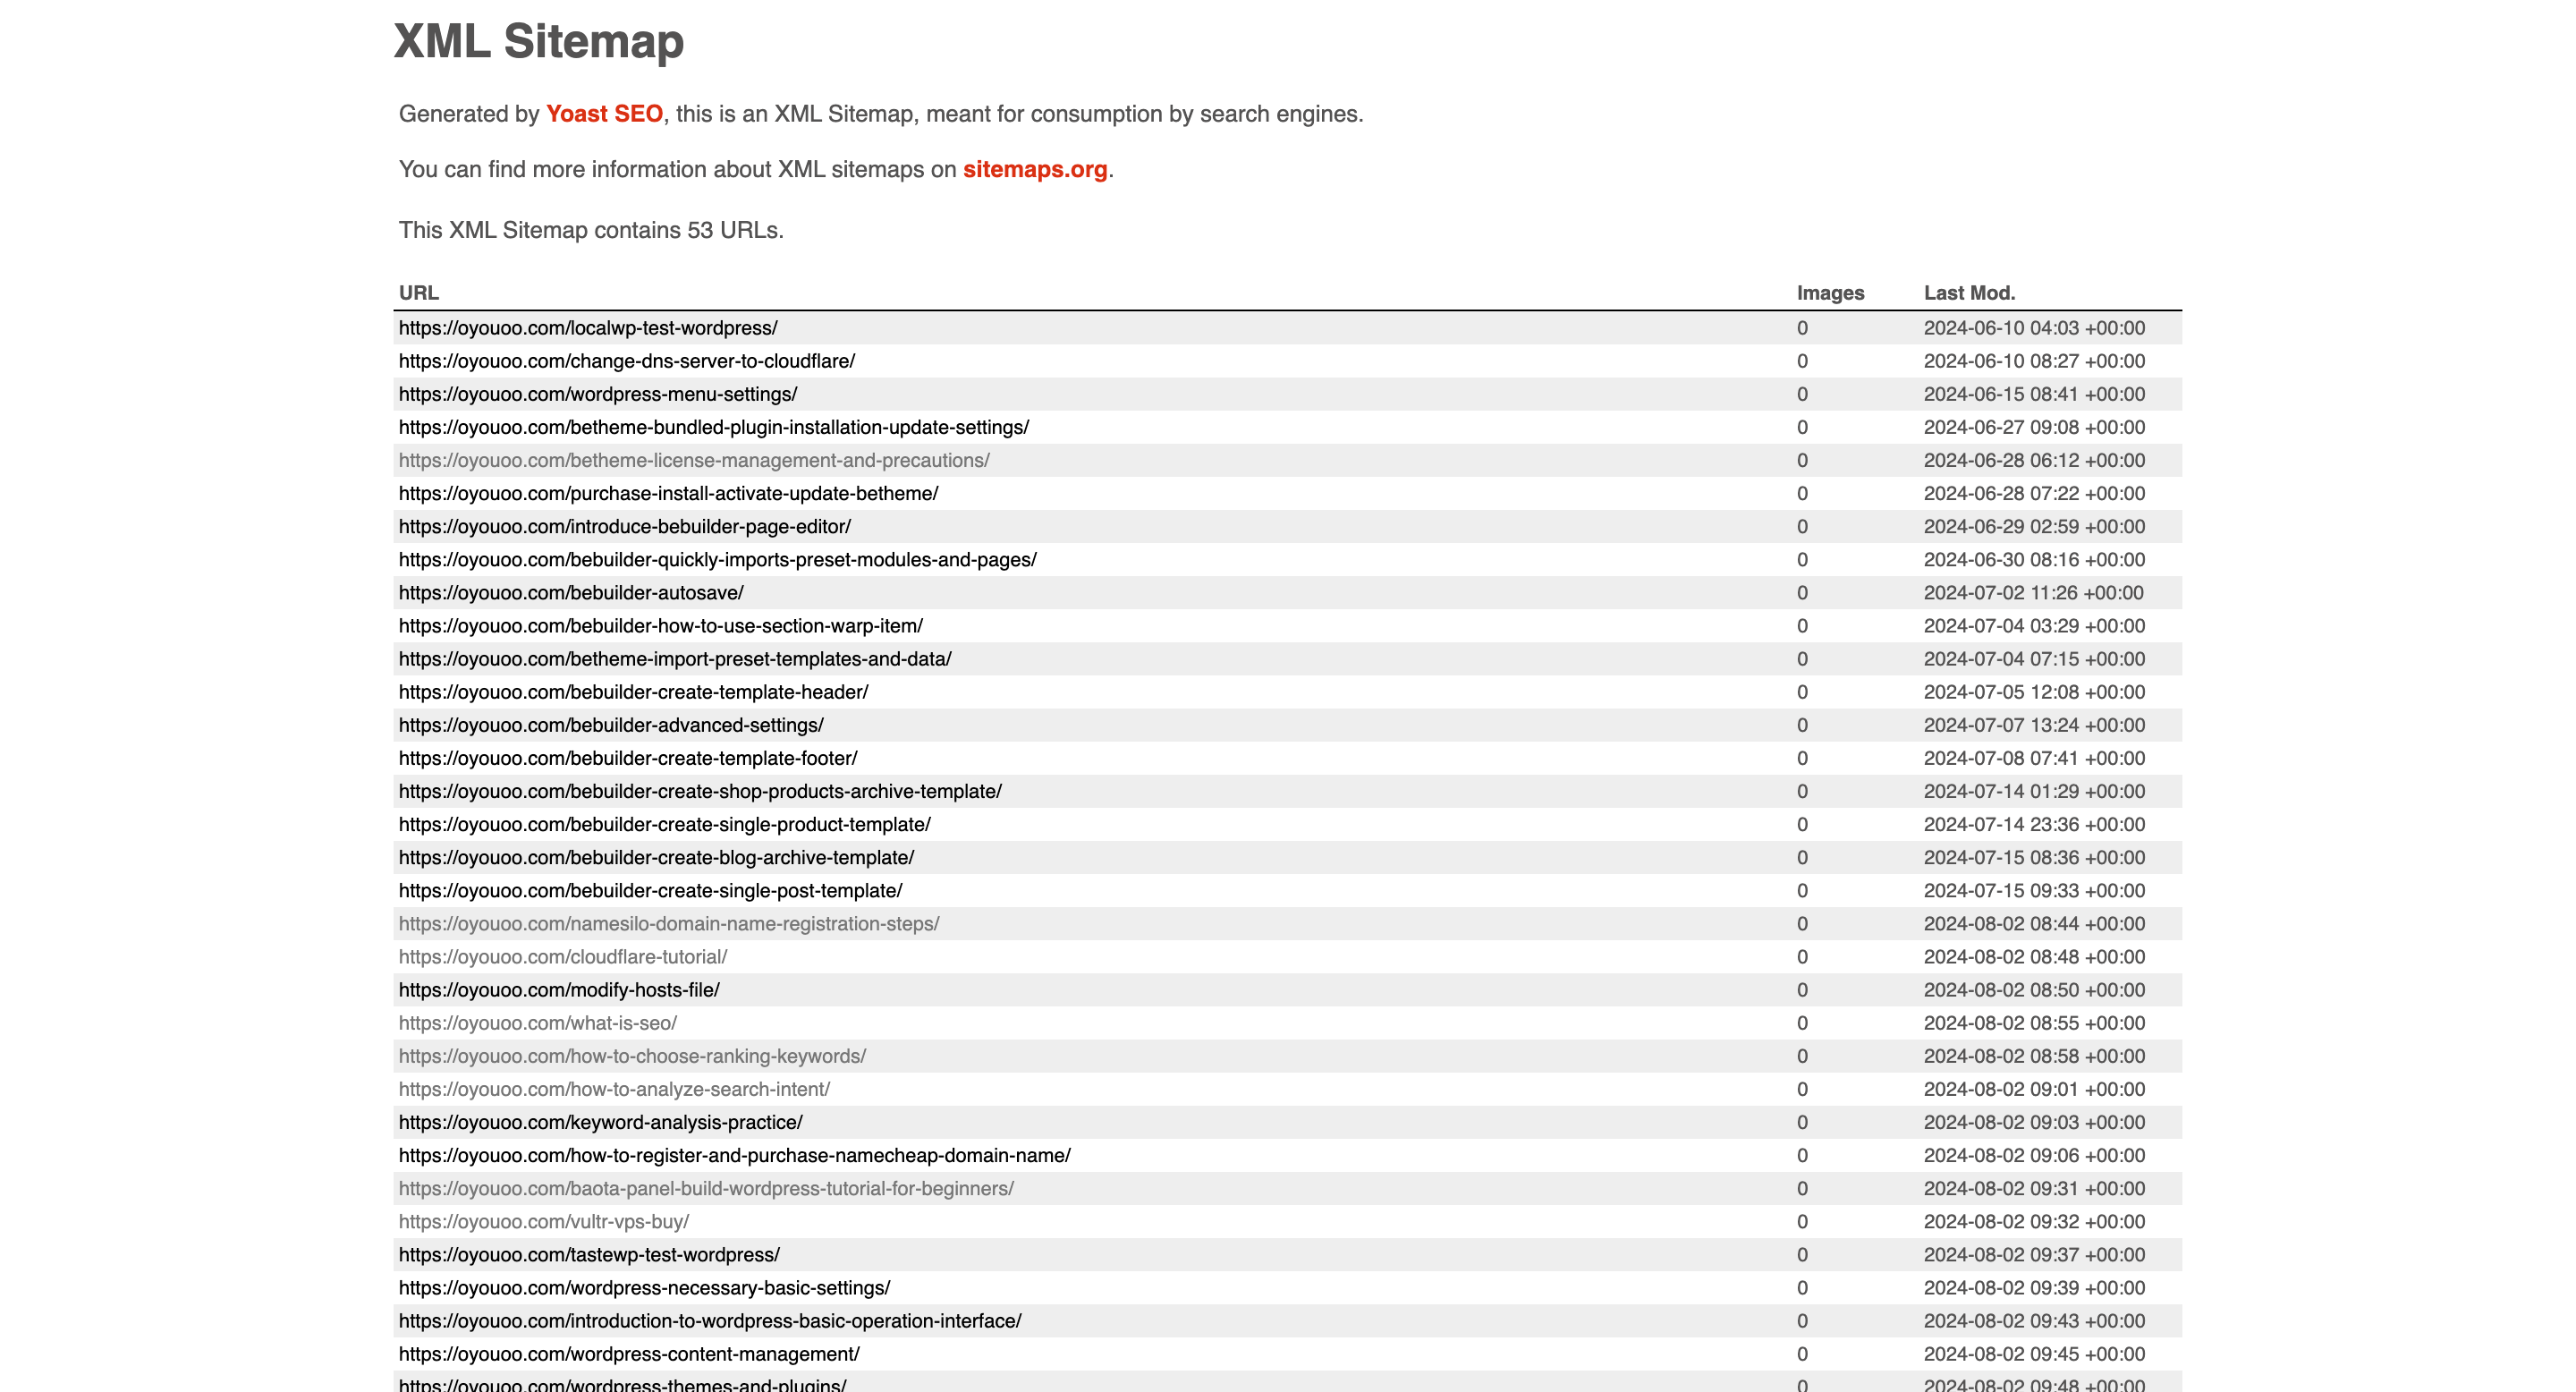Click the date 2024-06-15 08:41 +00:00
The height and width of the screenshot is (1392, 2576).
coord(2034,394)
